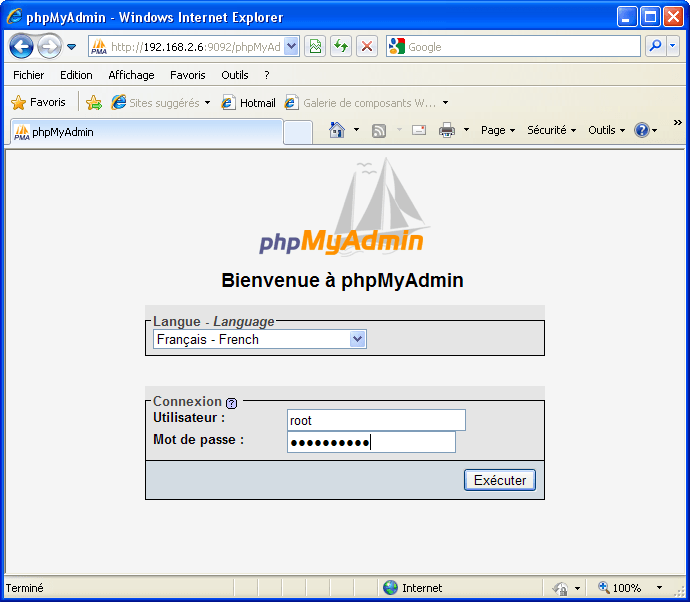Open the Outils menu in menu bar
690x602 pixels.
pyautogui.click(x=235, y=75)
